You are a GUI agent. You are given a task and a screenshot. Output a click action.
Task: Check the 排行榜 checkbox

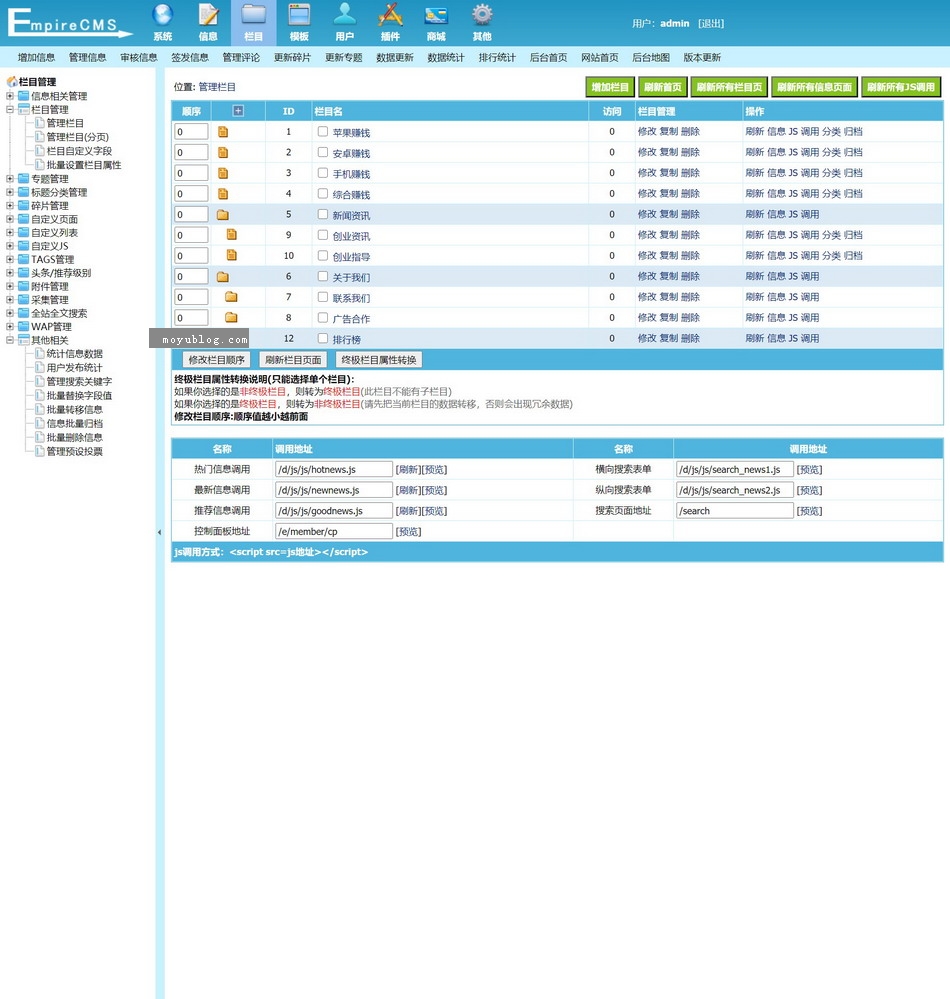(x=323, y=338)
